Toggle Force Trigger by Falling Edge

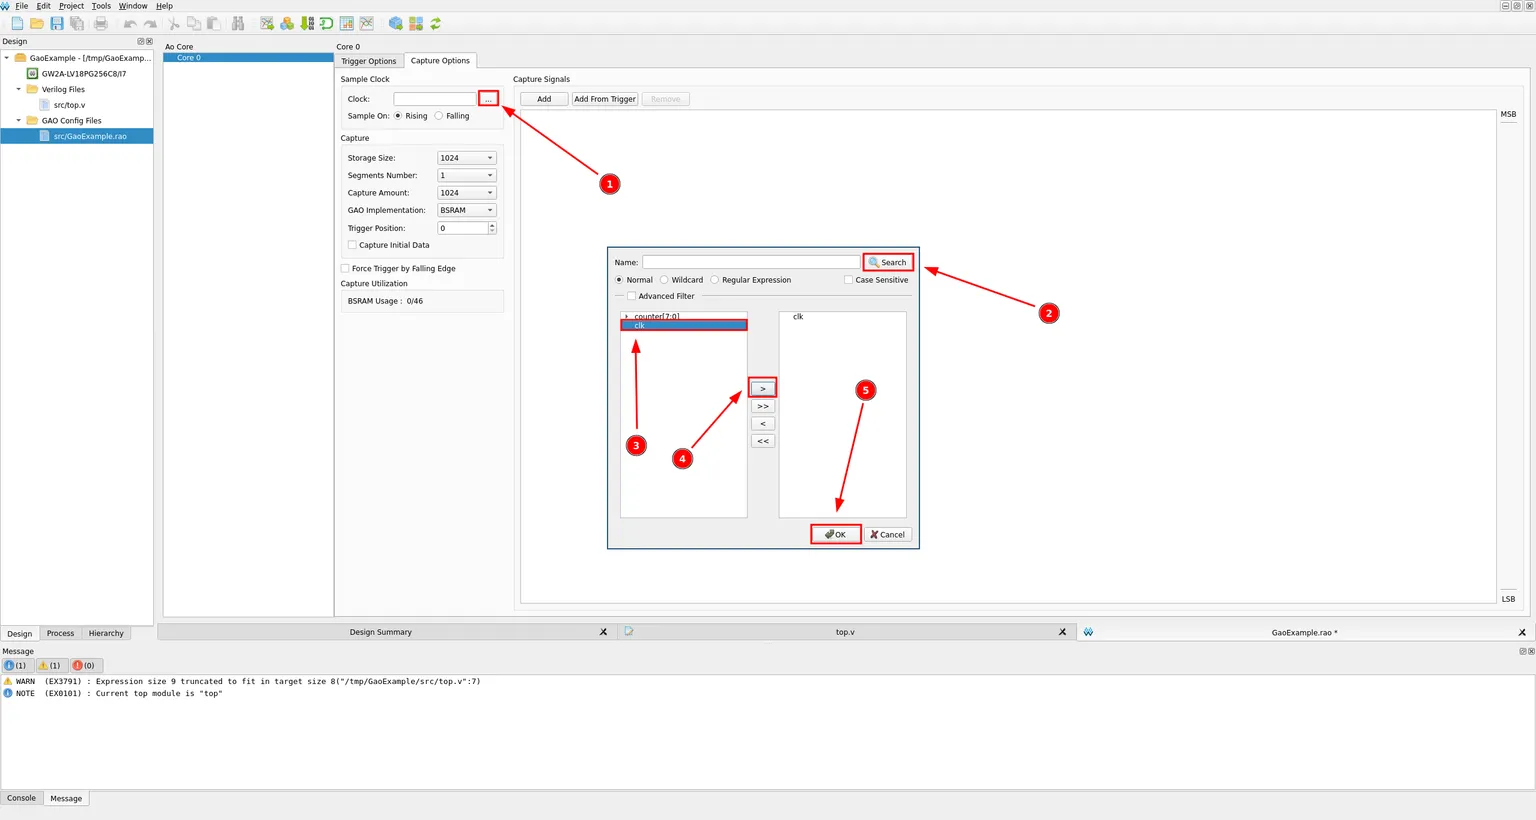[345, 268]
